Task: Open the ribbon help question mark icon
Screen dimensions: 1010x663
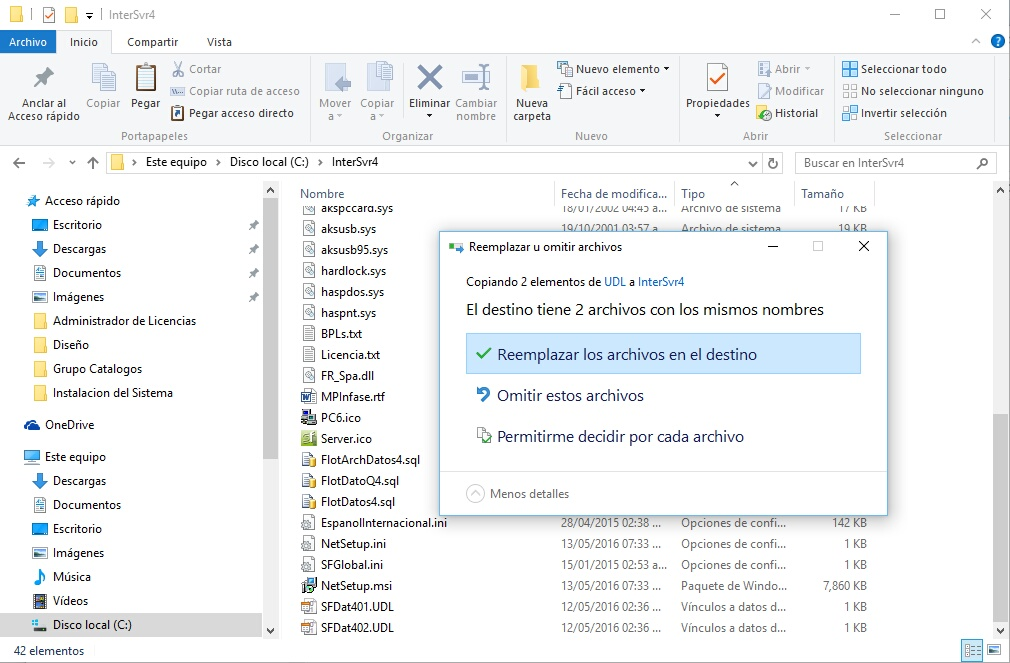Action: coord(997,41)
